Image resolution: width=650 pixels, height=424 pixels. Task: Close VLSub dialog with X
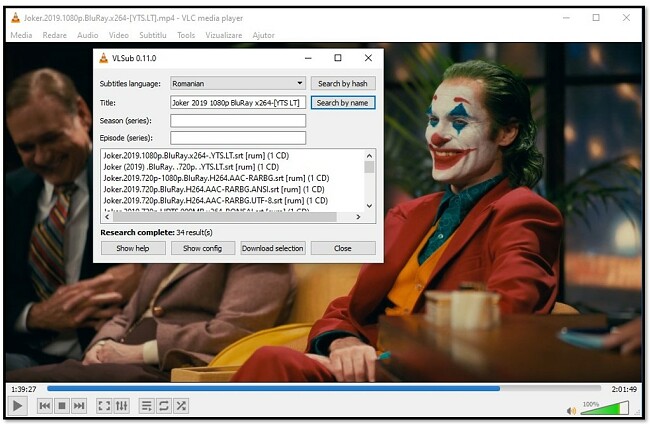[x=368, y=58]
